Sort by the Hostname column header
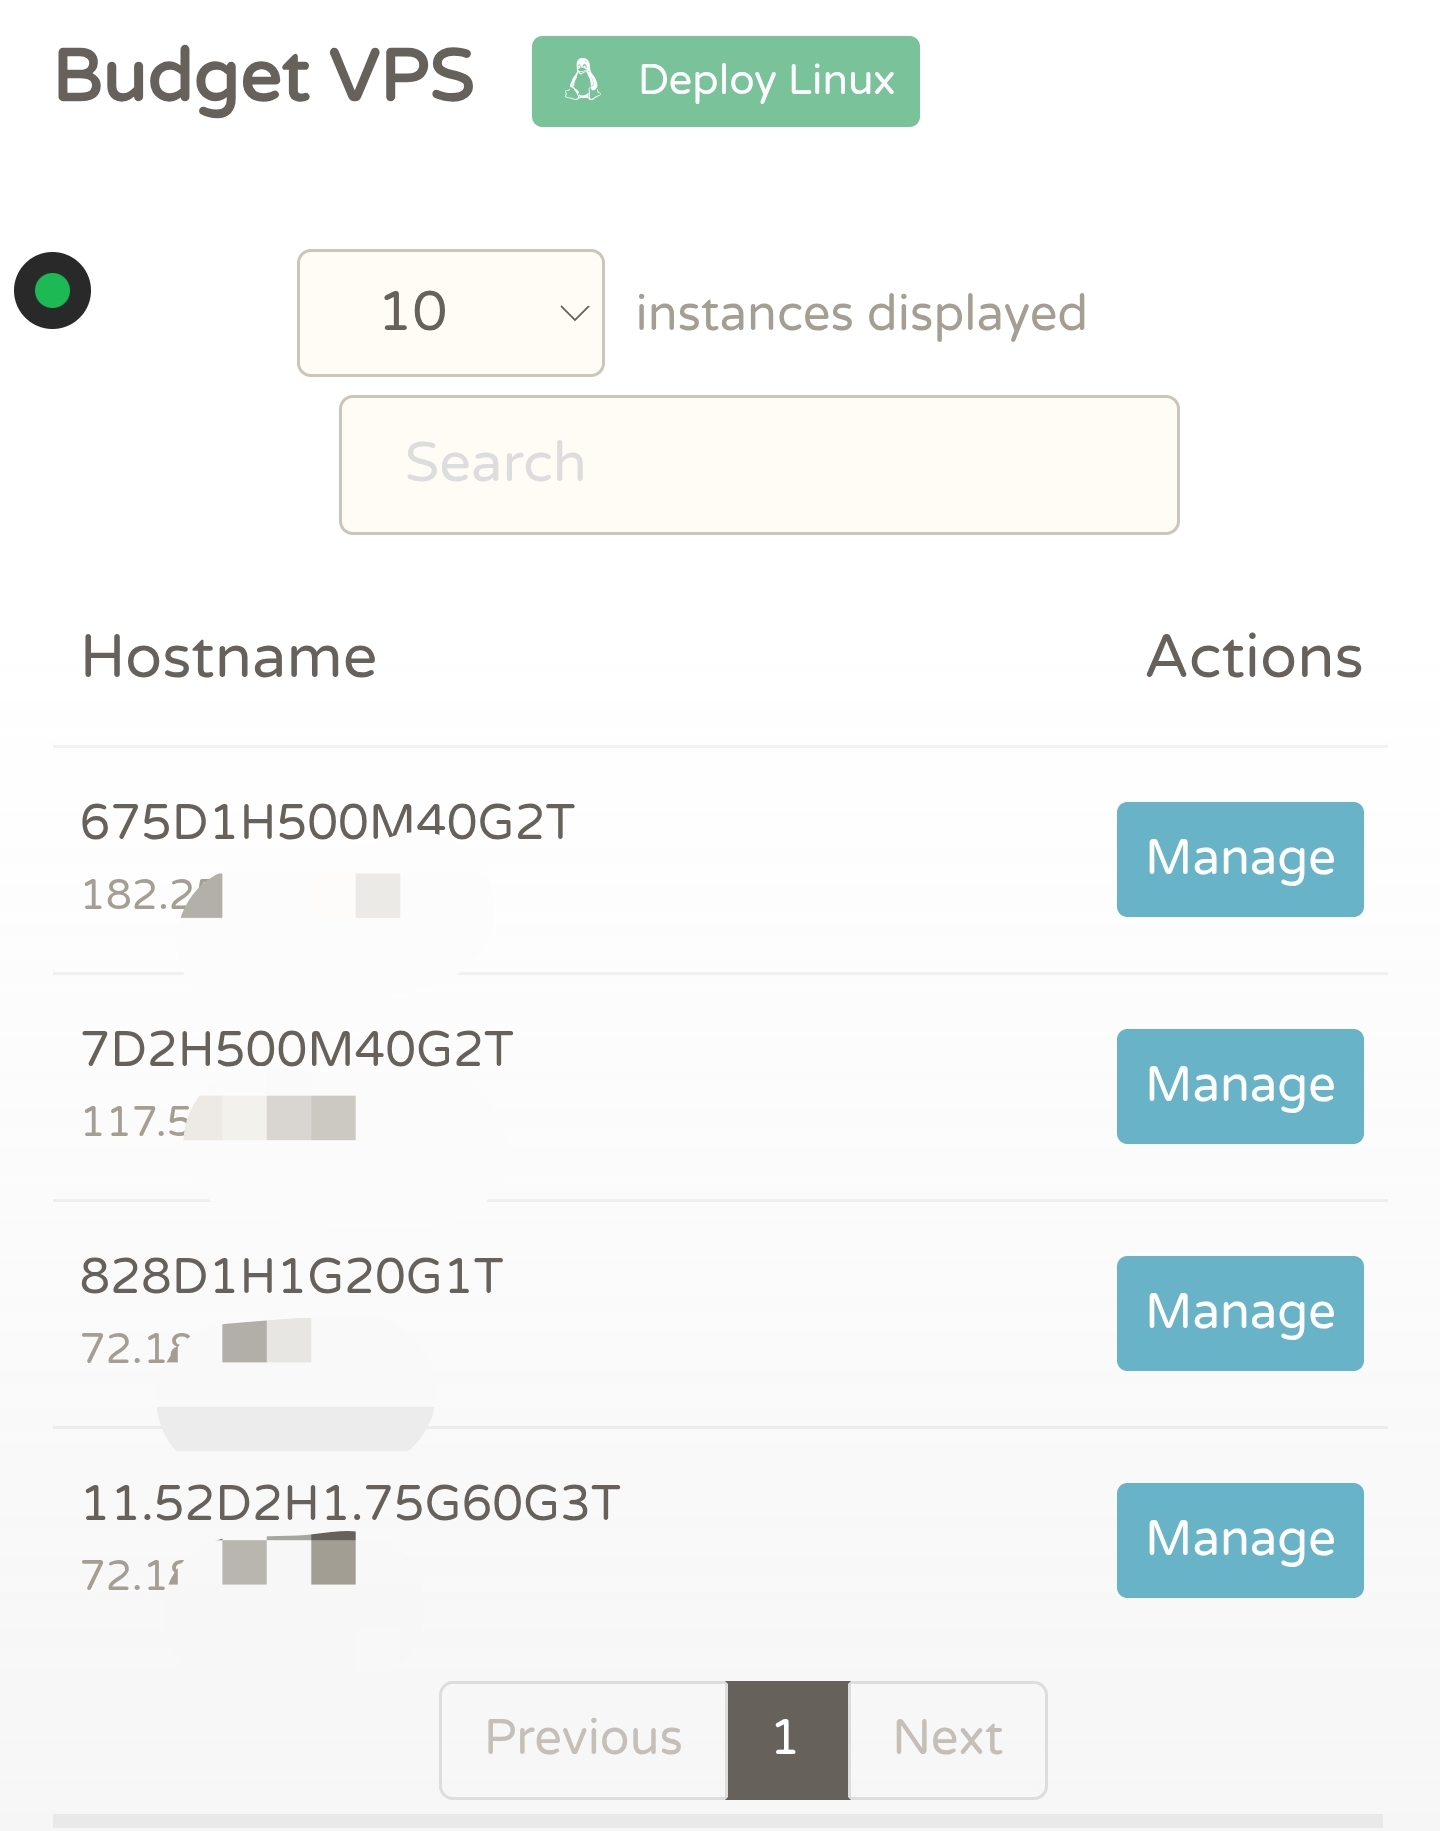Screen dimensions: 1440x1831 (x=229, y=657)
